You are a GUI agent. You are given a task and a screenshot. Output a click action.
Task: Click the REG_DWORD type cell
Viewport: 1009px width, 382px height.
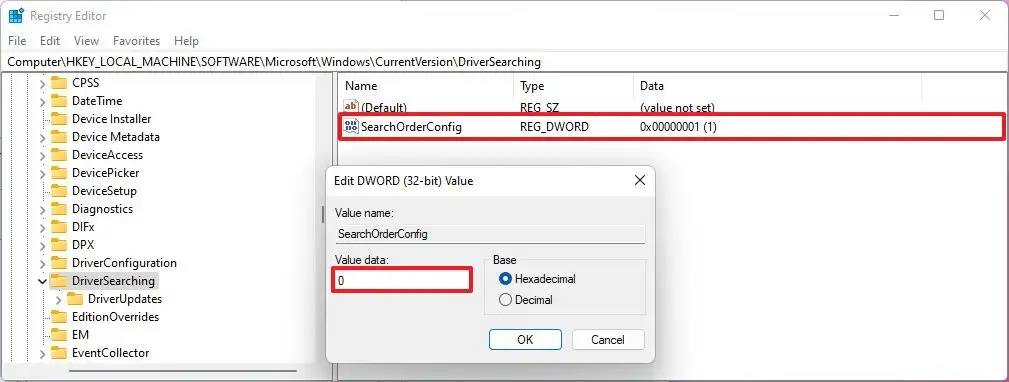[554, 127]
